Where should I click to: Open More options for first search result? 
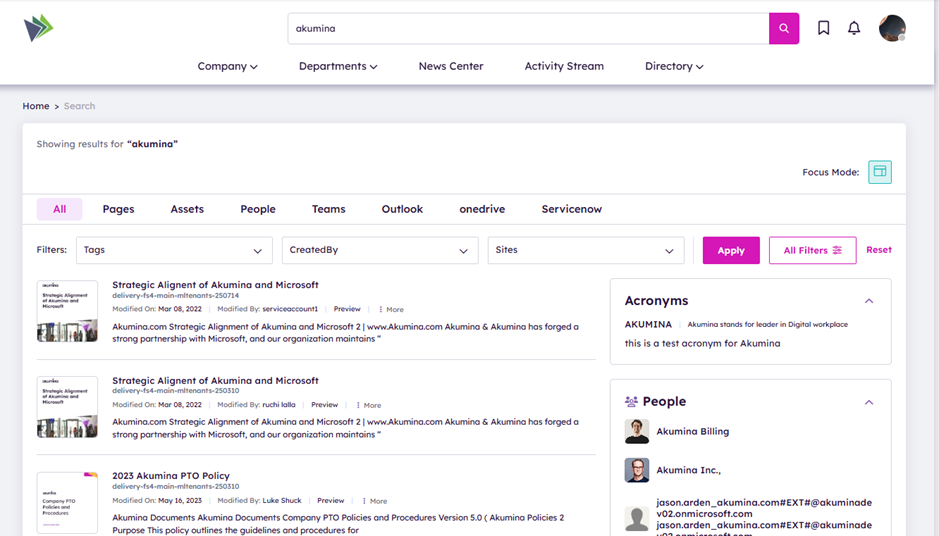(x=391, y=310)
